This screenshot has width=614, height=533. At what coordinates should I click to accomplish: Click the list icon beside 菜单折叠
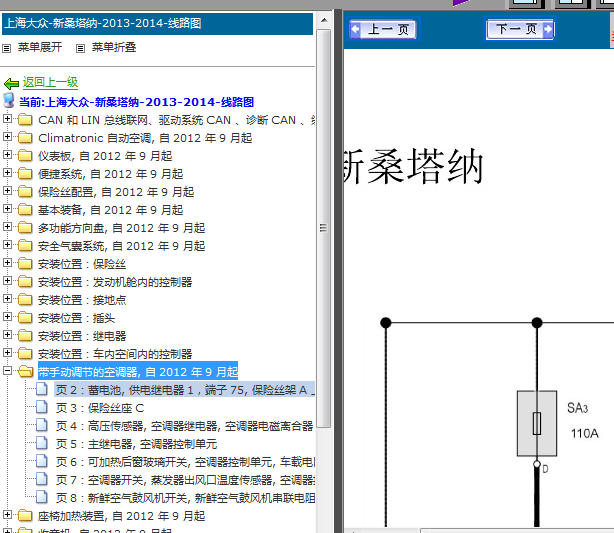tap(80, 49)
